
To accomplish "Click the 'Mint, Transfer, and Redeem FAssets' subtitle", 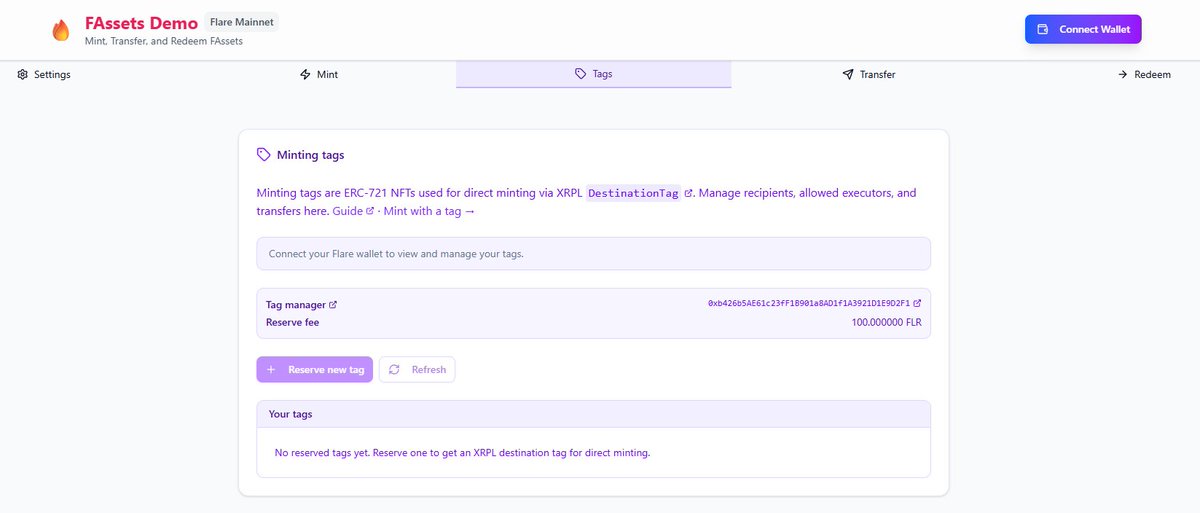I will (164, 41).
